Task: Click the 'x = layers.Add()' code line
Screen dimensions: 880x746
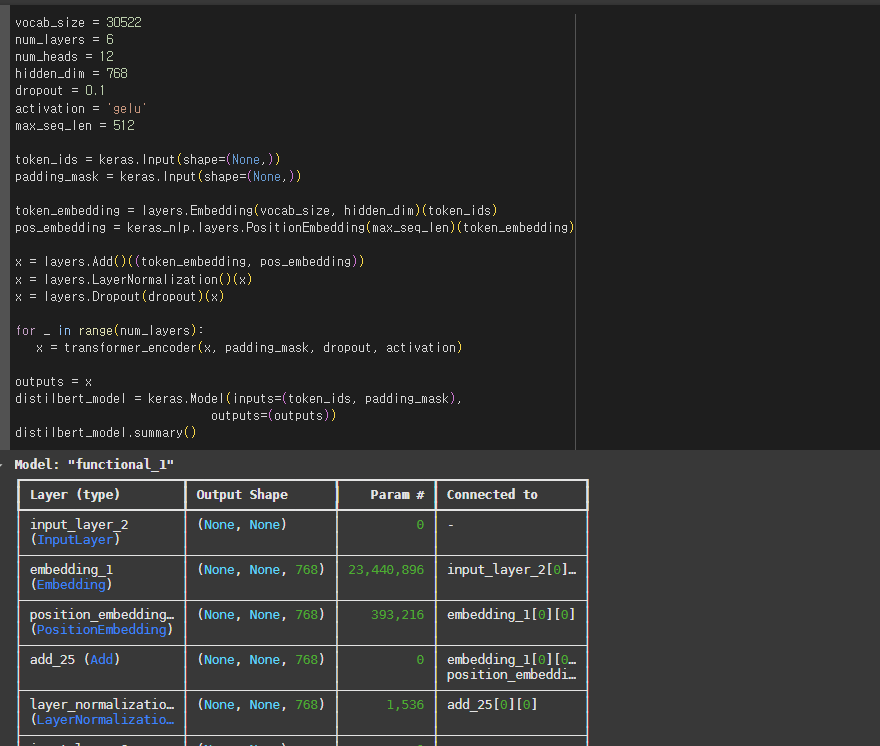Action: 190,262
